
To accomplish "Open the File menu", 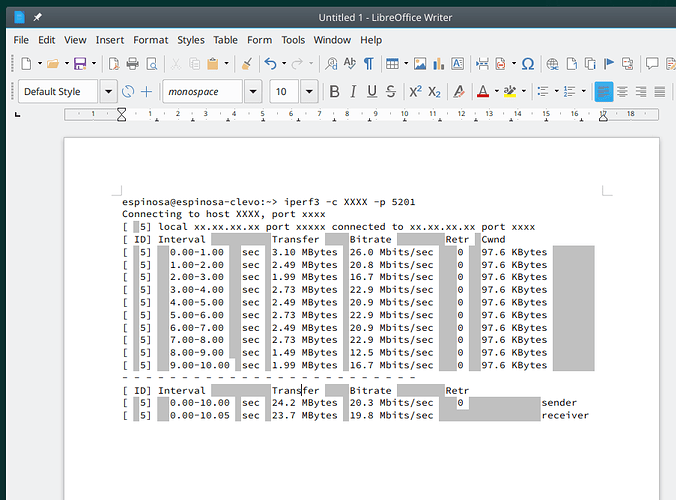I will tap(21, 40).
